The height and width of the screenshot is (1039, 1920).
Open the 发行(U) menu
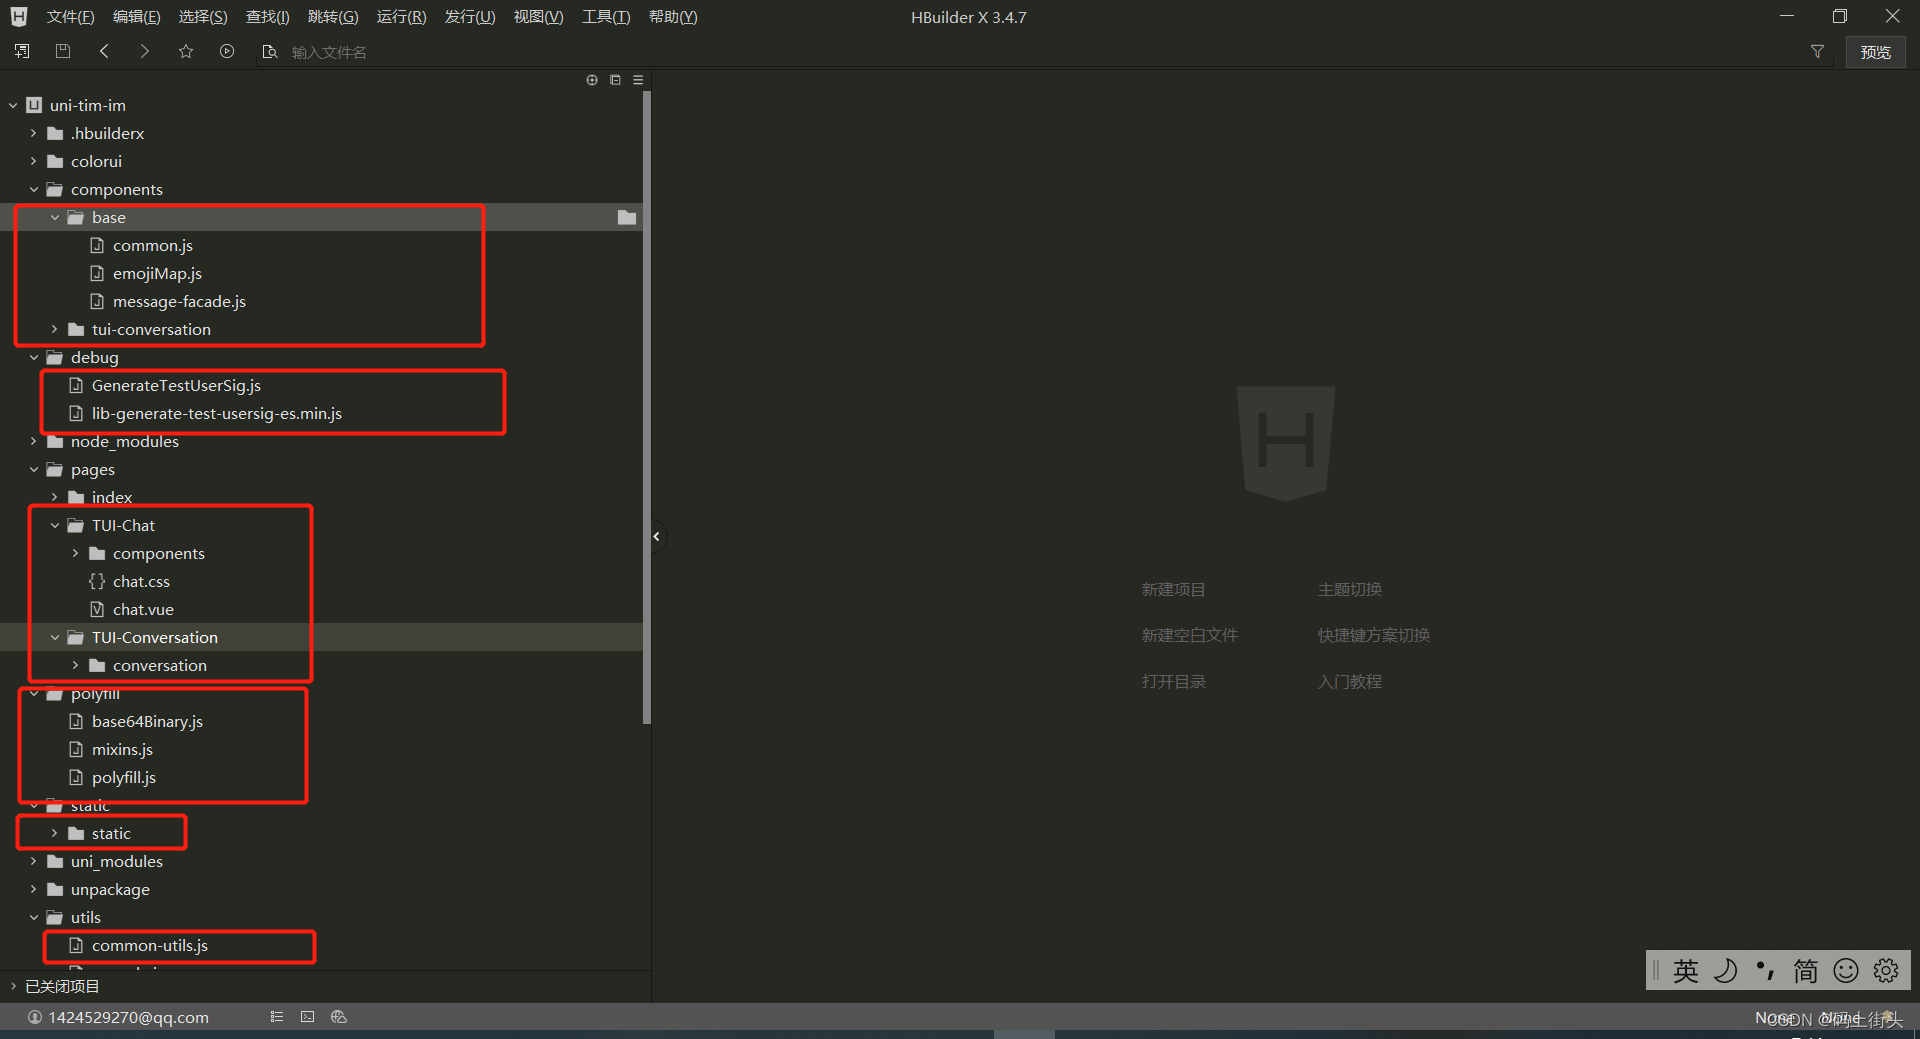[x=470, y=17]
